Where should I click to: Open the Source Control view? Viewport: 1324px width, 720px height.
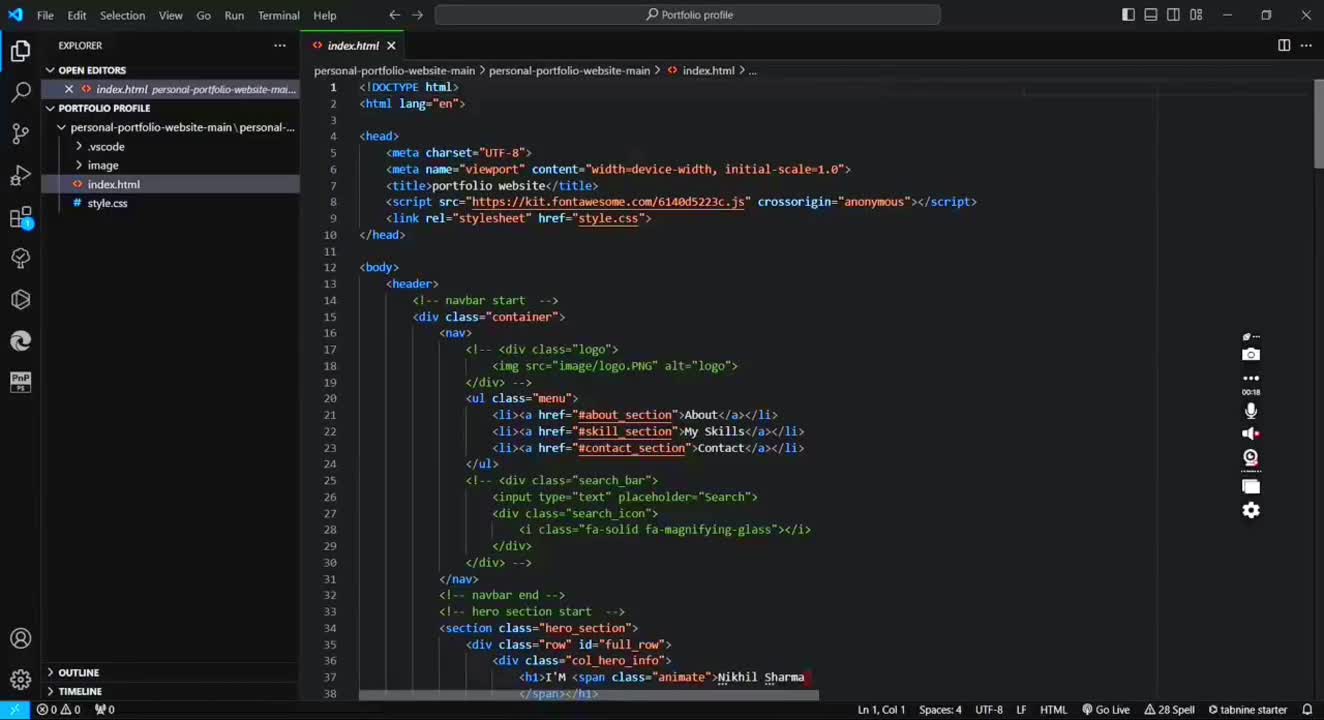(20, 134)
